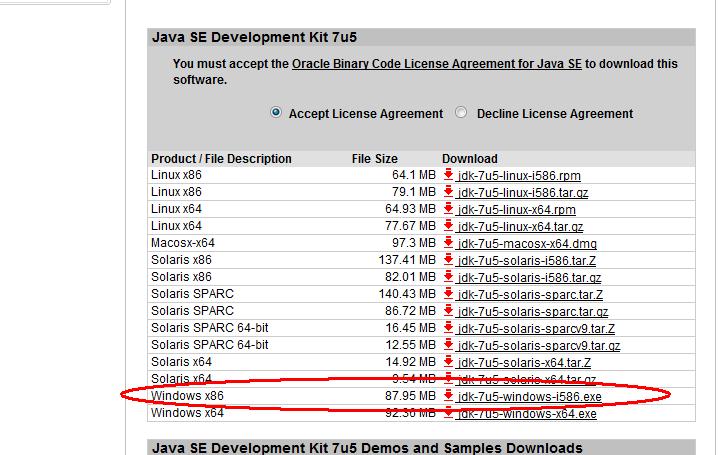Viewport: 720px width, 455px height.
Task: Click red download arrow for linux-i586.rpm
Action: tap(449, 174)
